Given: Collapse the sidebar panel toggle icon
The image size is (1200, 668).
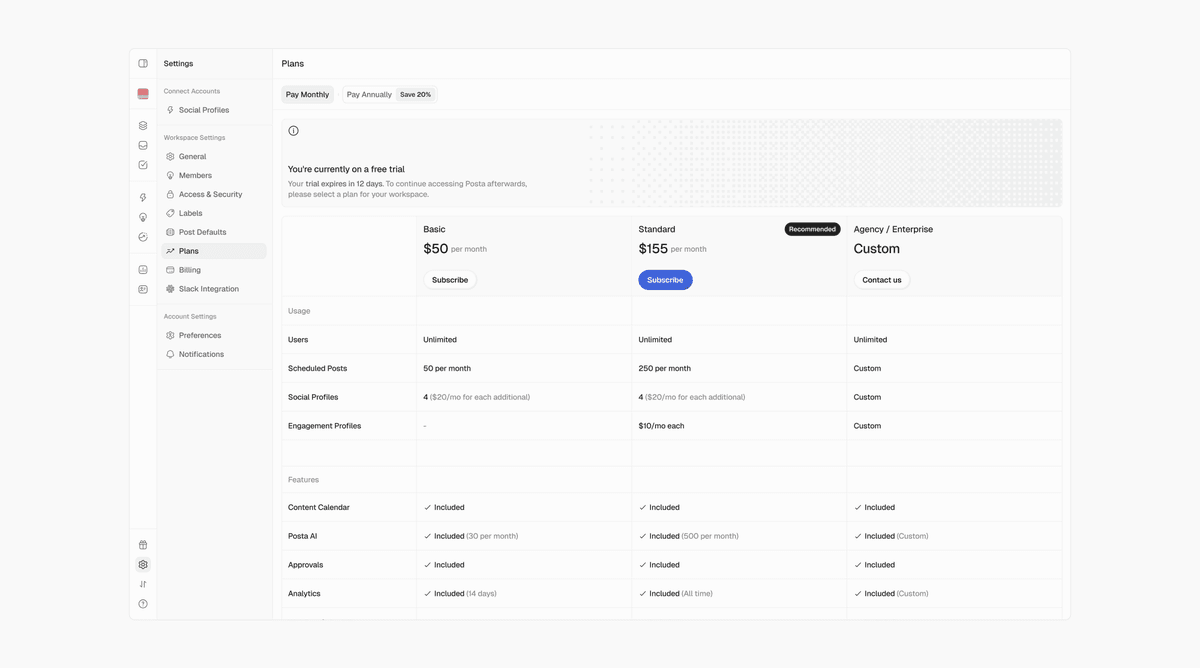Looking at the screenshot, I should [143, 64].
